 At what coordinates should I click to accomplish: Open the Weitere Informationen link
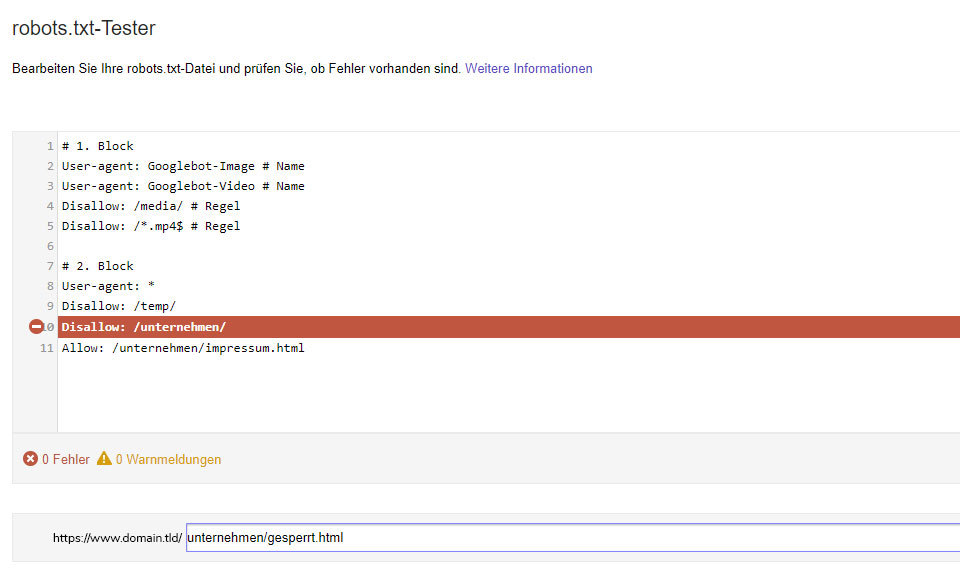[x=528, y=69]
